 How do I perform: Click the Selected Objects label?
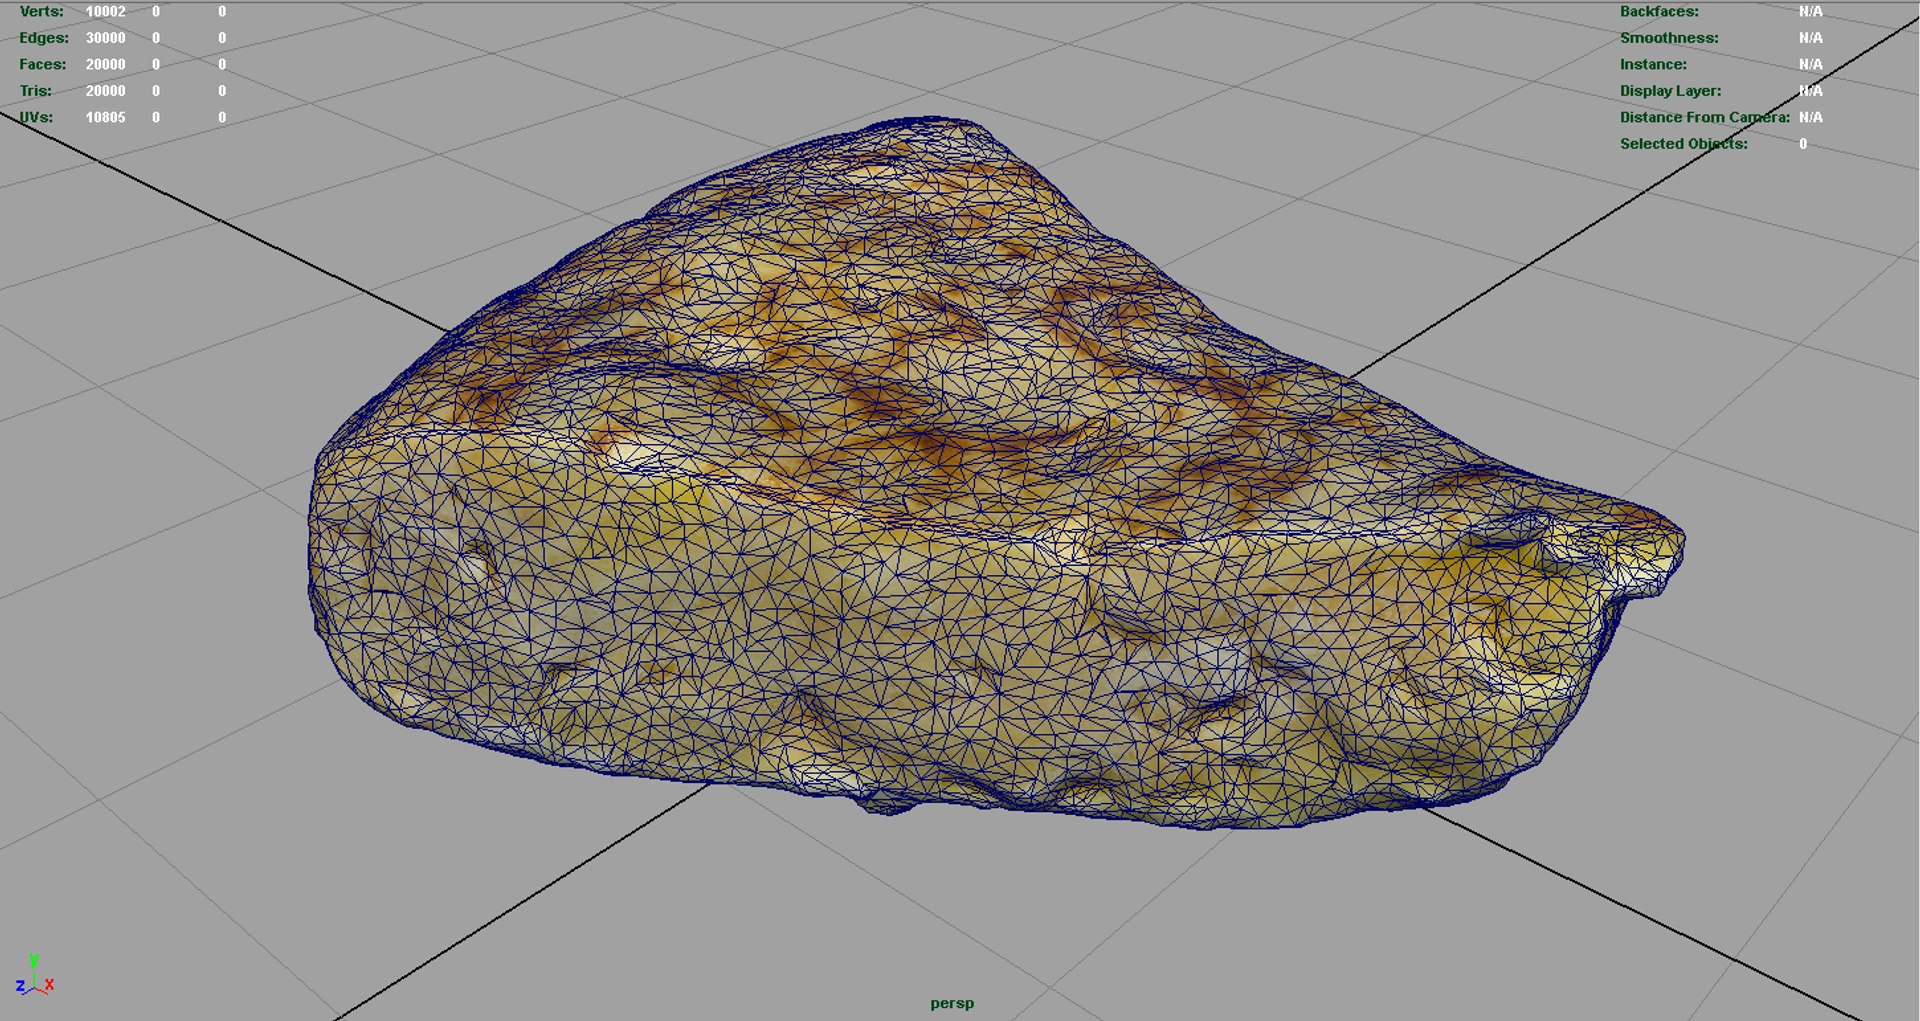[1684, 144]
